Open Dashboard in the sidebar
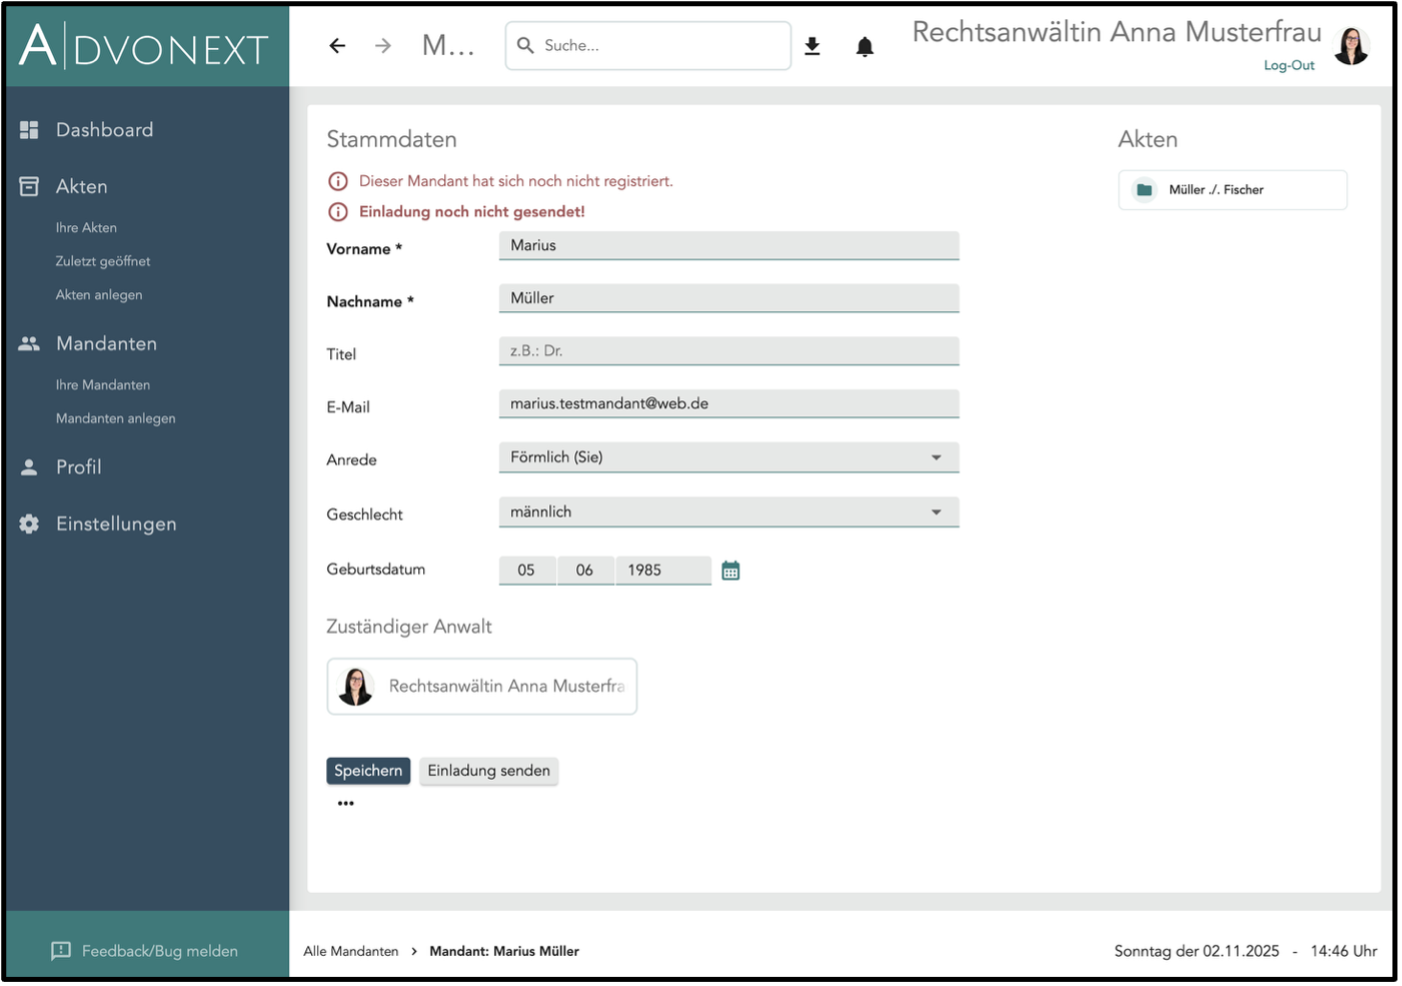 pos(104,130)
